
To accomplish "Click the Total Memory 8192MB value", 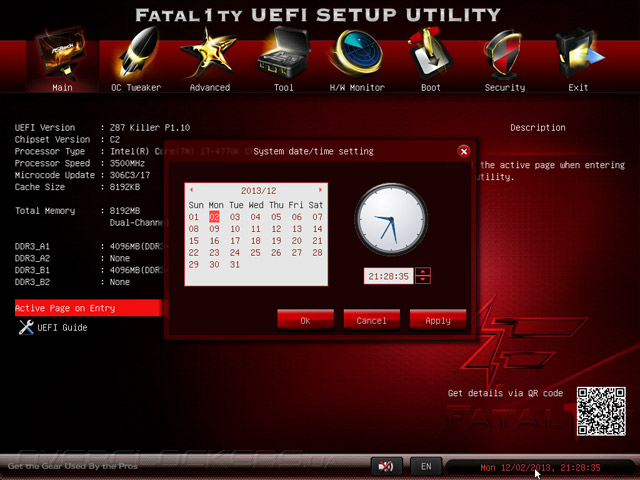I will pyautogui.click(x=125, y=211).
